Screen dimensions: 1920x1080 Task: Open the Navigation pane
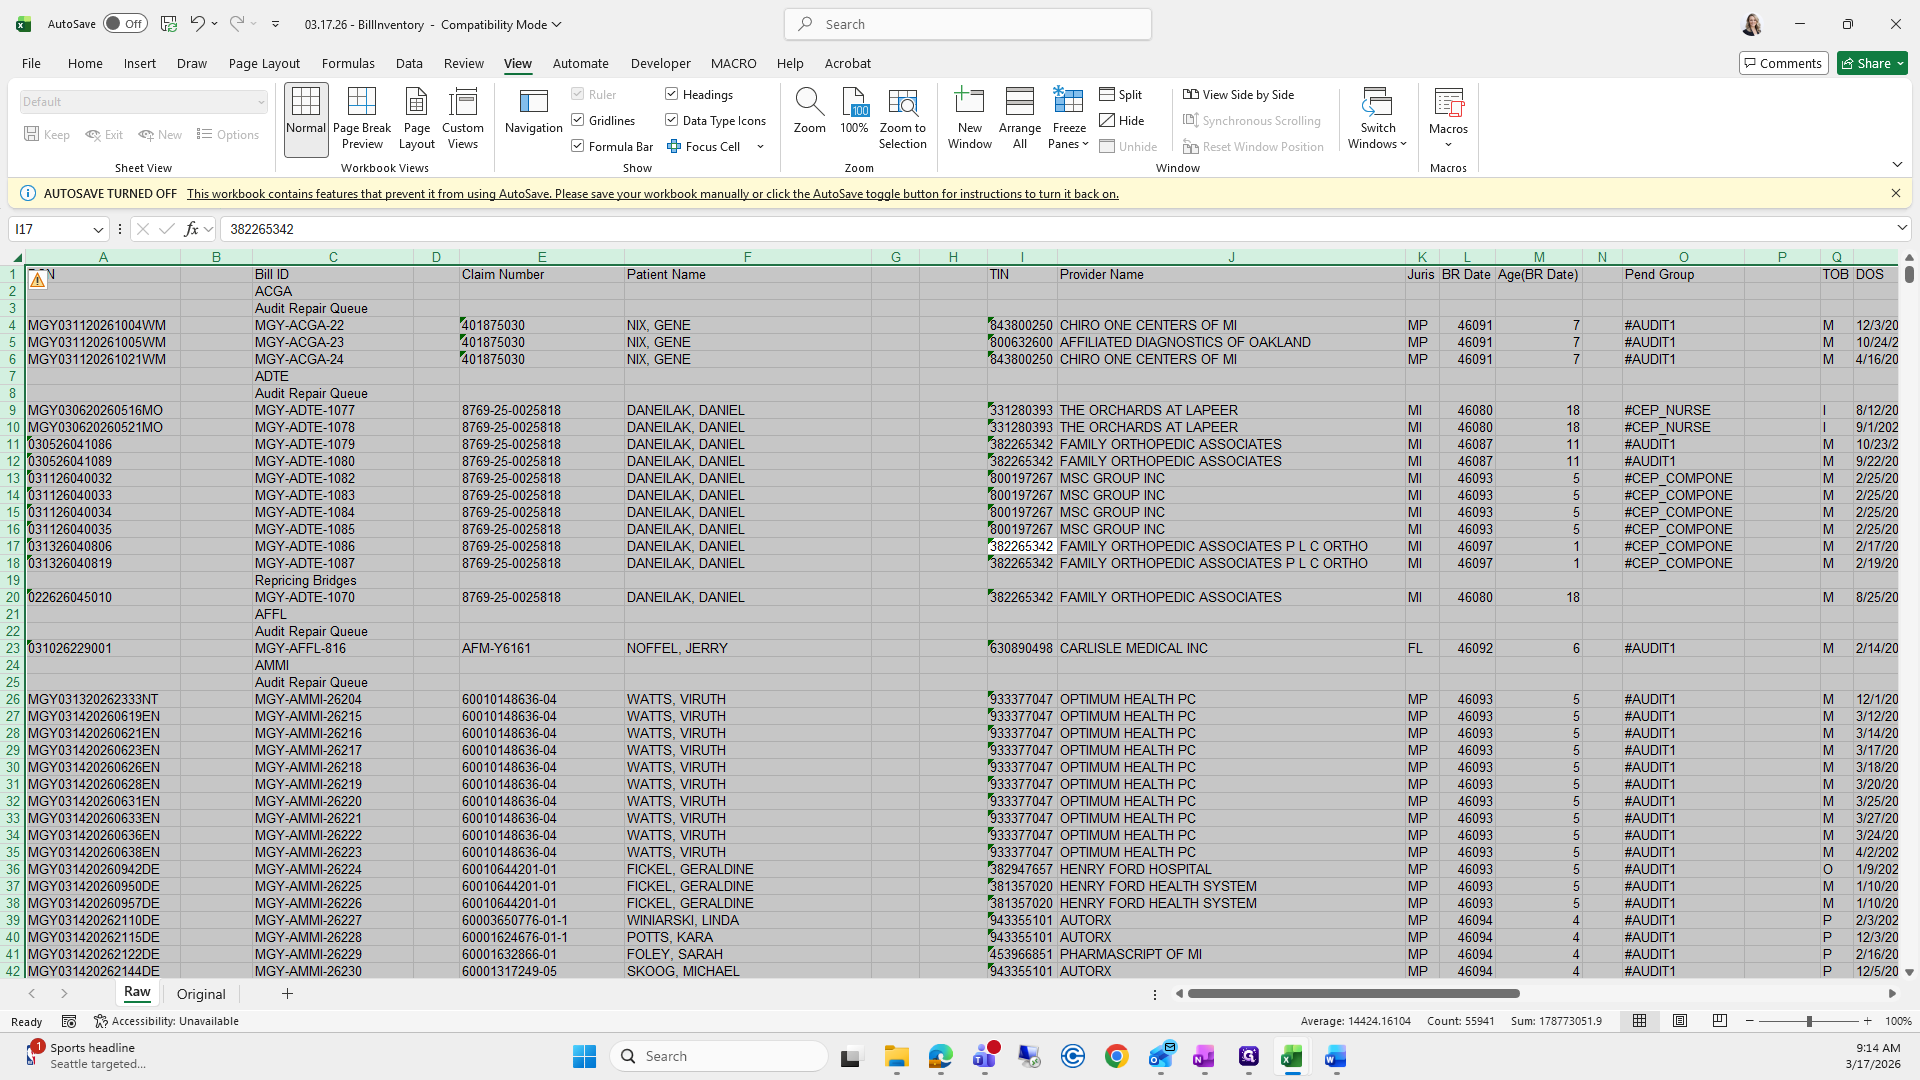point(533,112)
